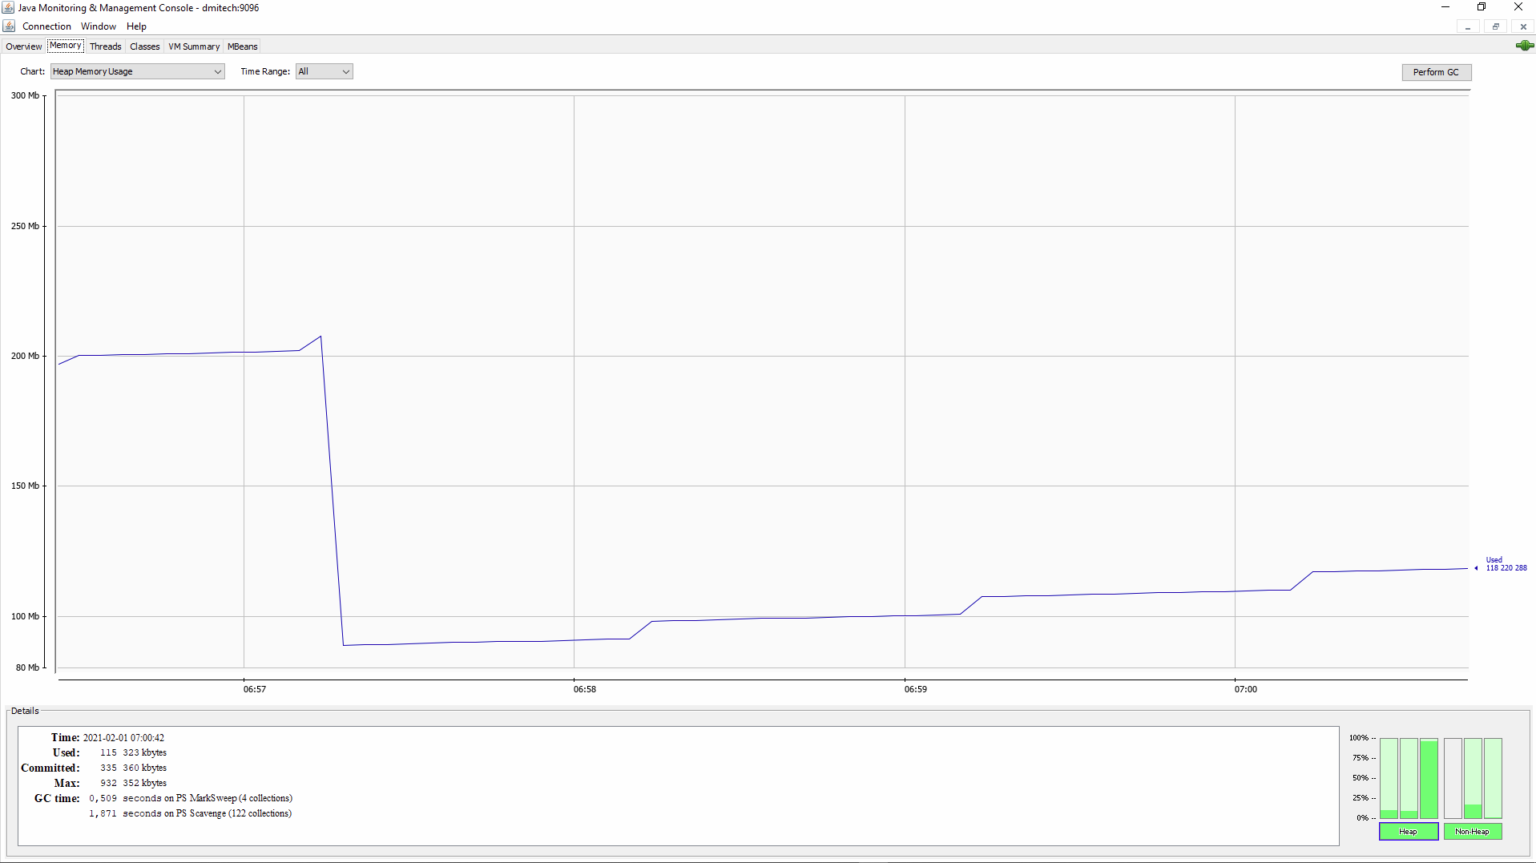Click the empty white non-heap pool bar
This screenshot has width=1536, height=863.
tap(1453, 778)
